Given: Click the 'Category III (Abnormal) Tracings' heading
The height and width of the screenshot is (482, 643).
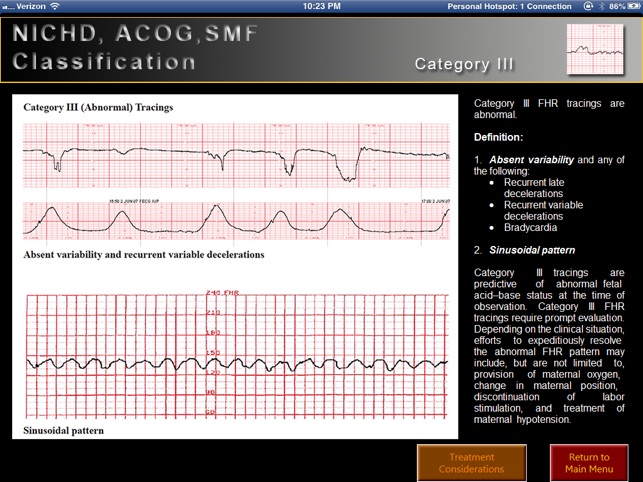Looking at the screenshot, I should click(98, 107).
